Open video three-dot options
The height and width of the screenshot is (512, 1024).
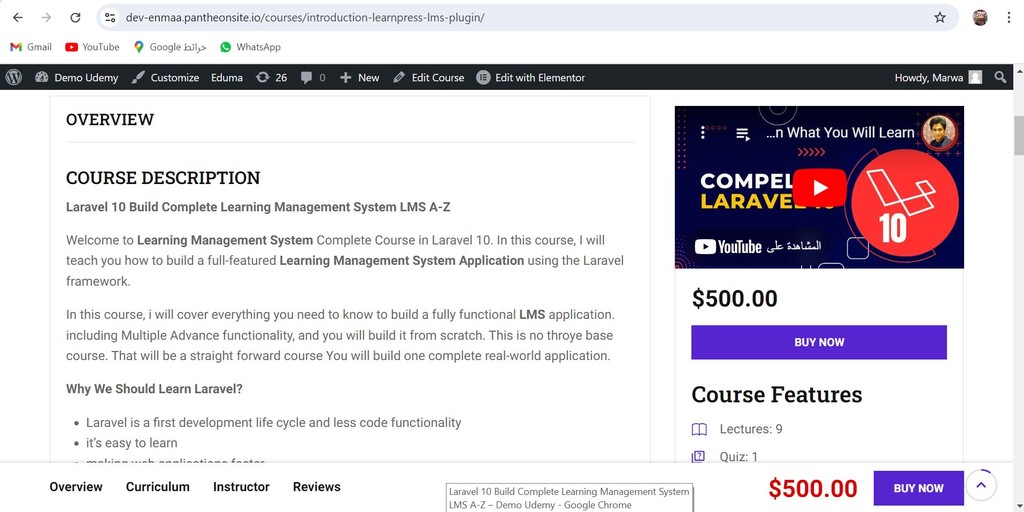[703, 133]
